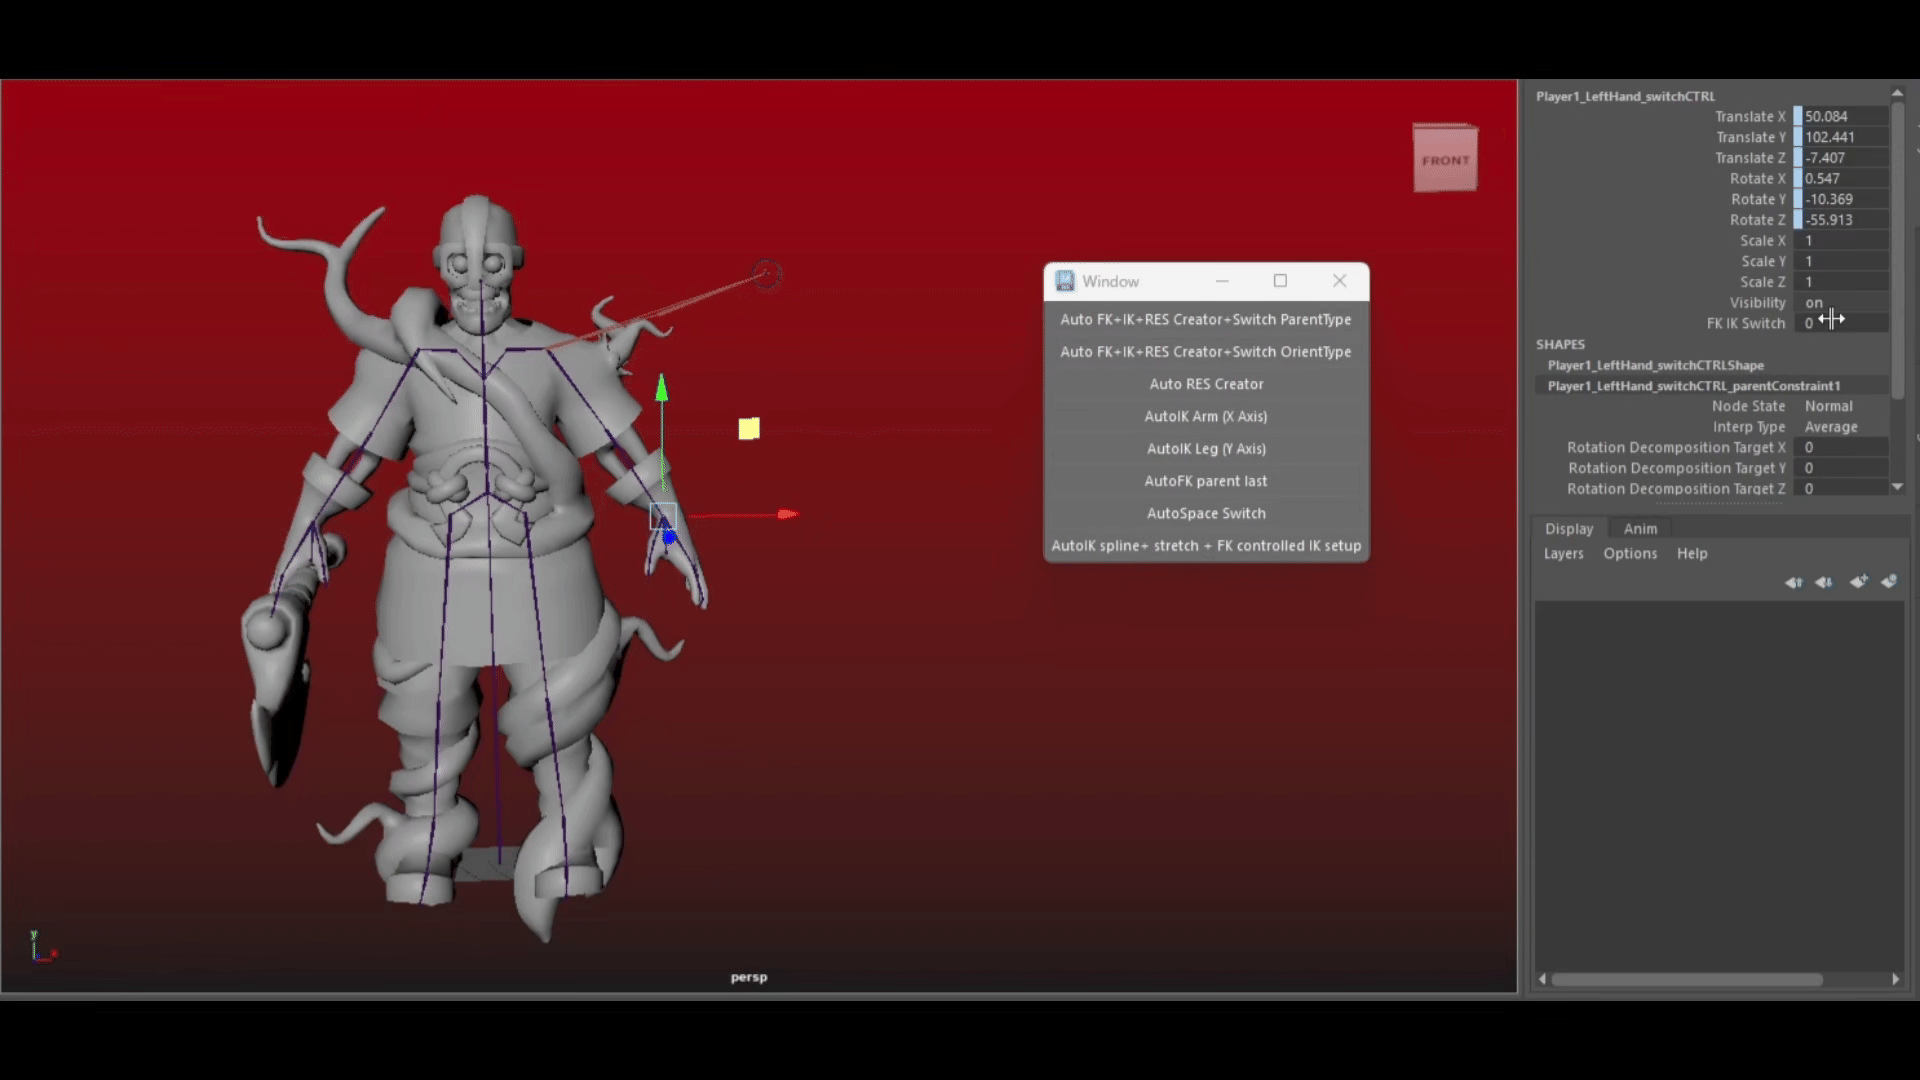The width and height of the screenshot is (1920, 1080).
Task: Click the layer editor horizontal scrollbar
Action: (x=1686, y=980)
